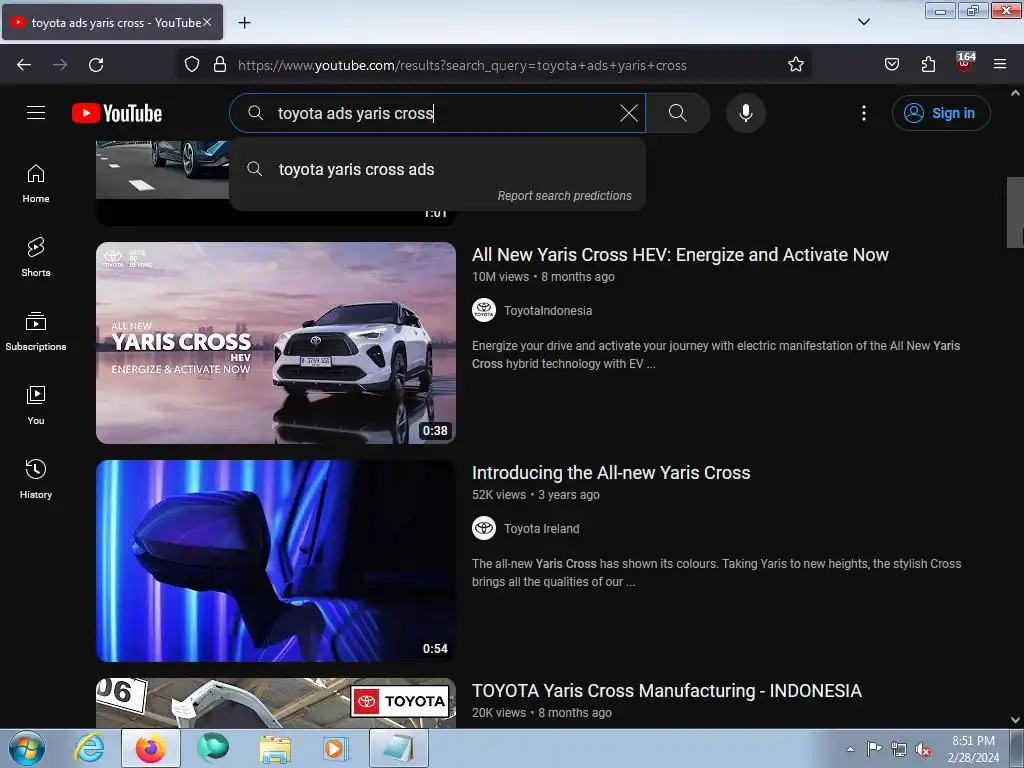This screenshot has height=768, width=1024.
Task: Go back with the browser back arrow
Action: pyautogui.click(x=24, y=65)
